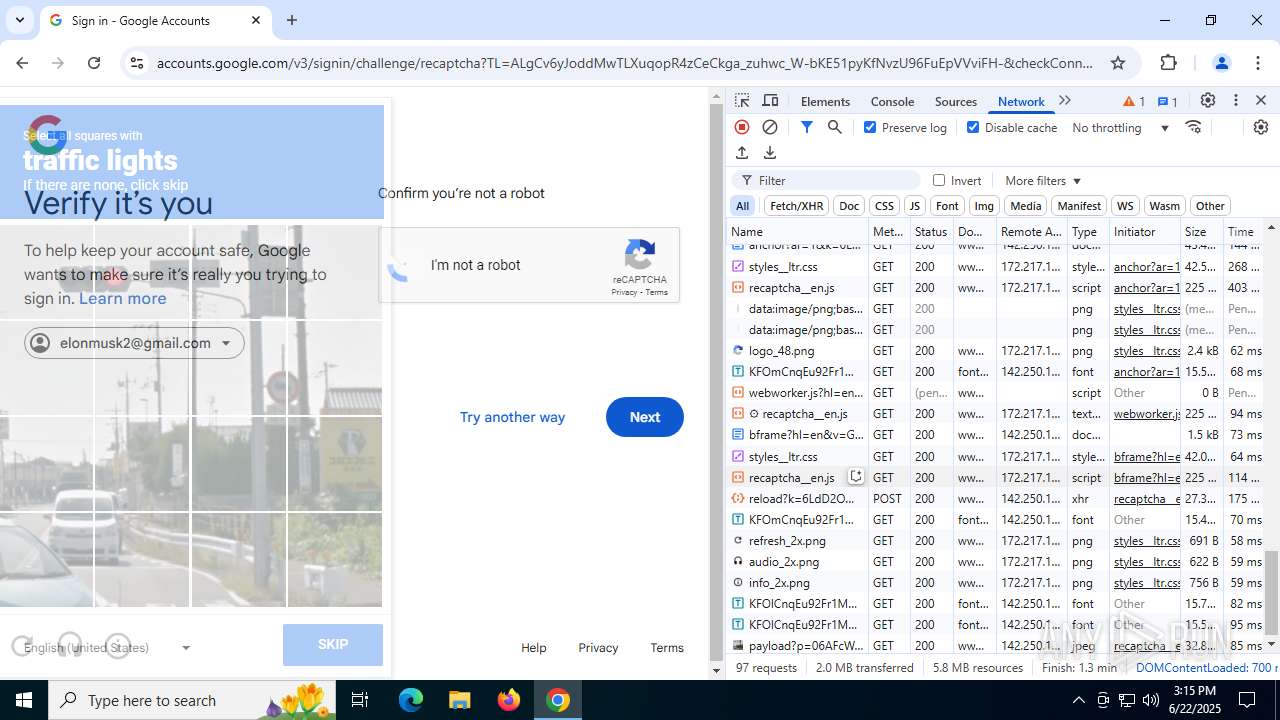Open the English (United States) language dropdown

click(x=106, y=648)
